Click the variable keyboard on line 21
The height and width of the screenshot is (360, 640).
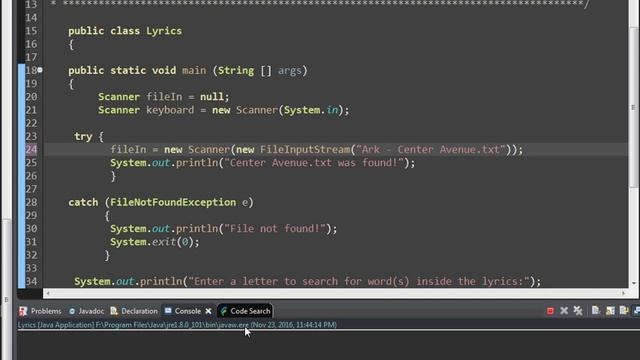(170, 110)
